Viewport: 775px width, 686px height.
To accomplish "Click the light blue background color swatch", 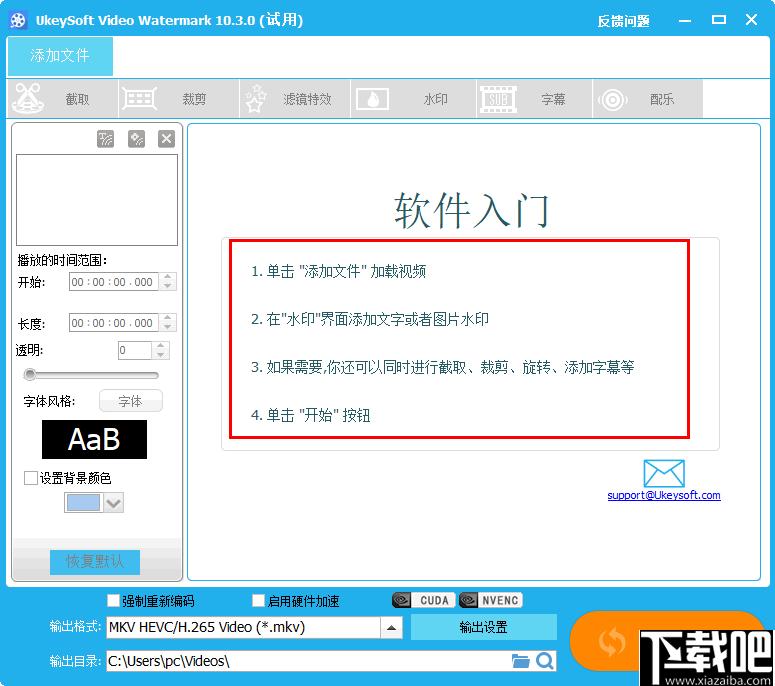I will 83,503.
